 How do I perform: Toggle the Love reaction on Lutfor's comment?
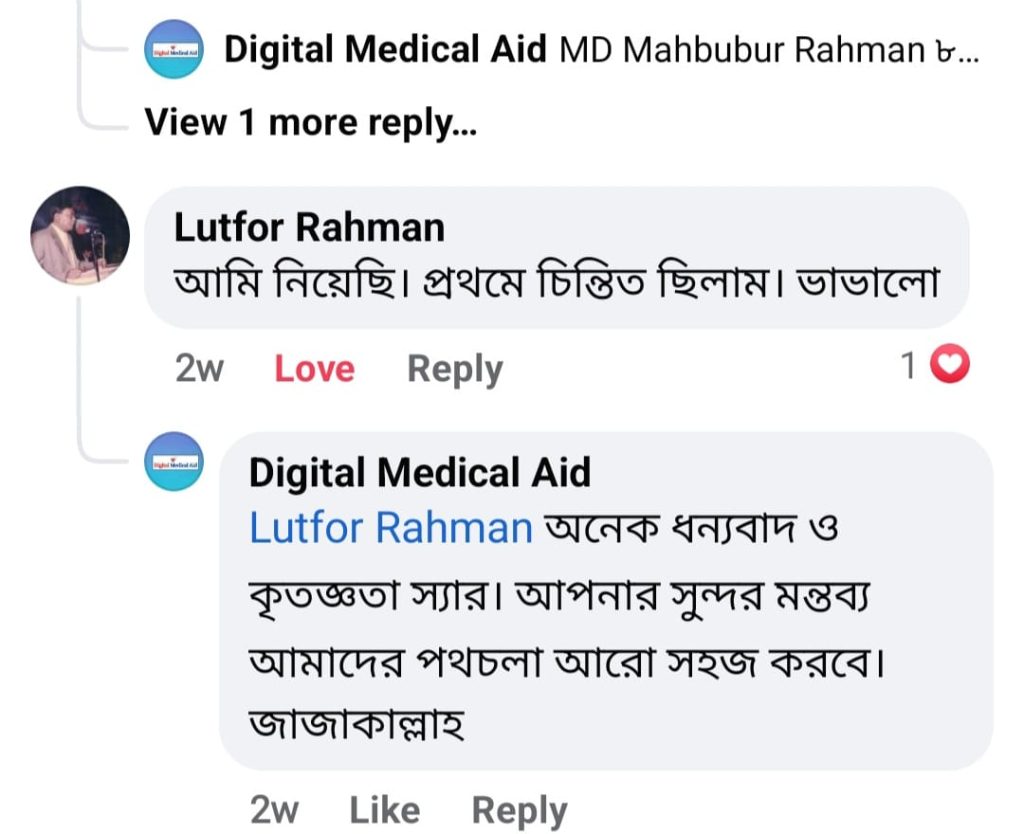tap(314, 369)
